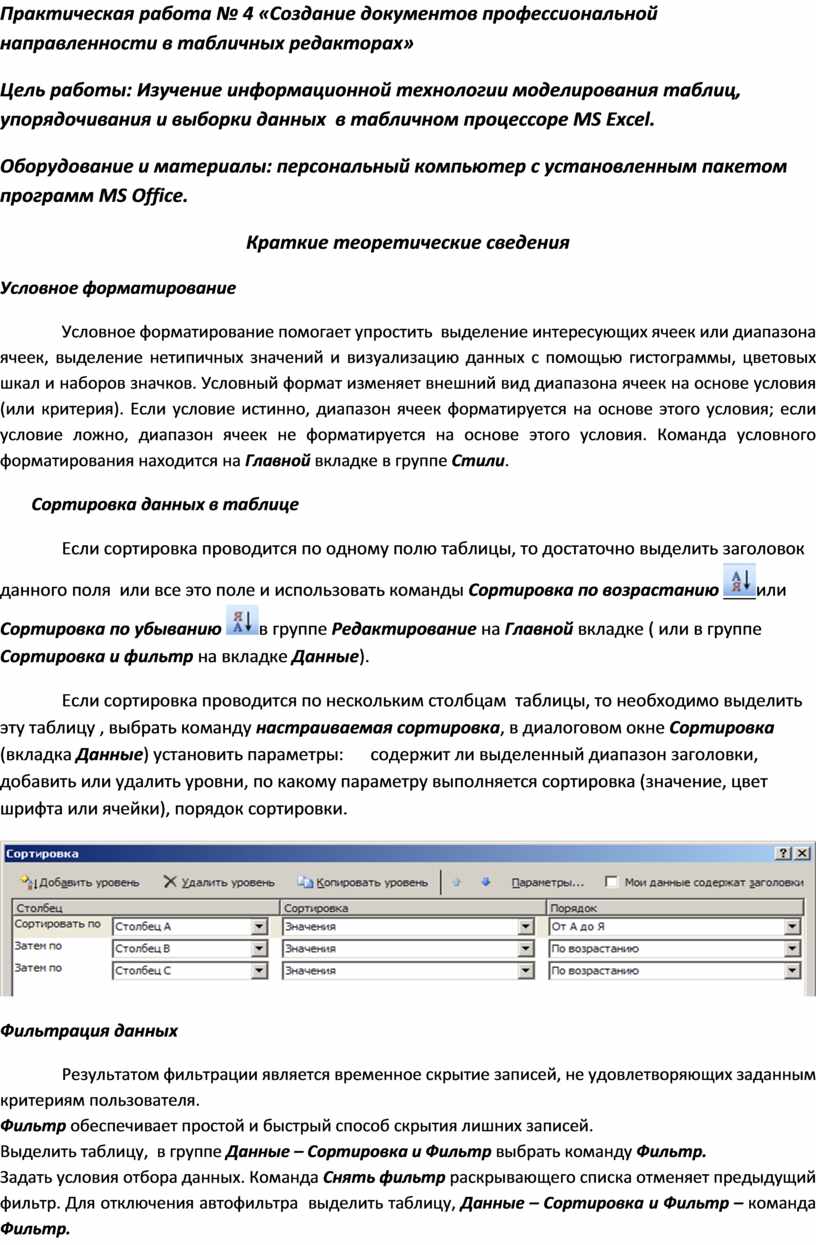Expand Значения dropdown in Сортировать по row

[x=526, y=927]
